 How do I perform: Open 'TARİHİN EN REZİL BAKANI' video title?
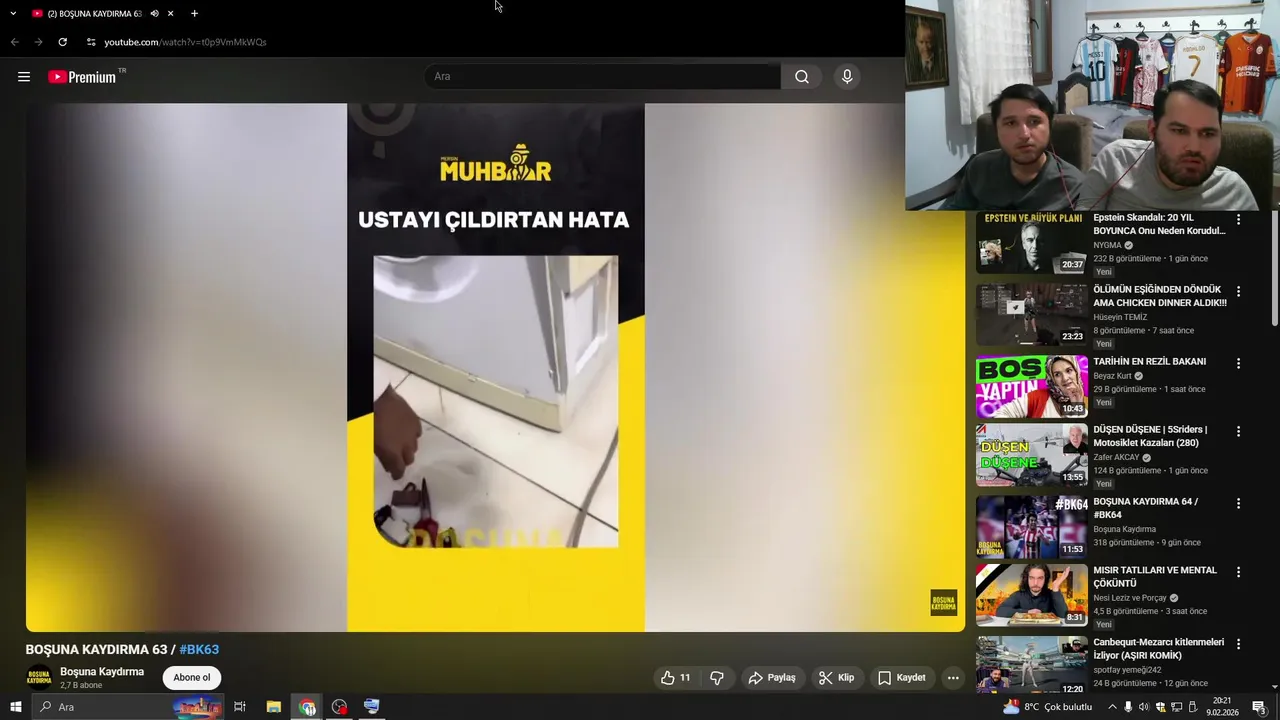(x=1149, y=362)
